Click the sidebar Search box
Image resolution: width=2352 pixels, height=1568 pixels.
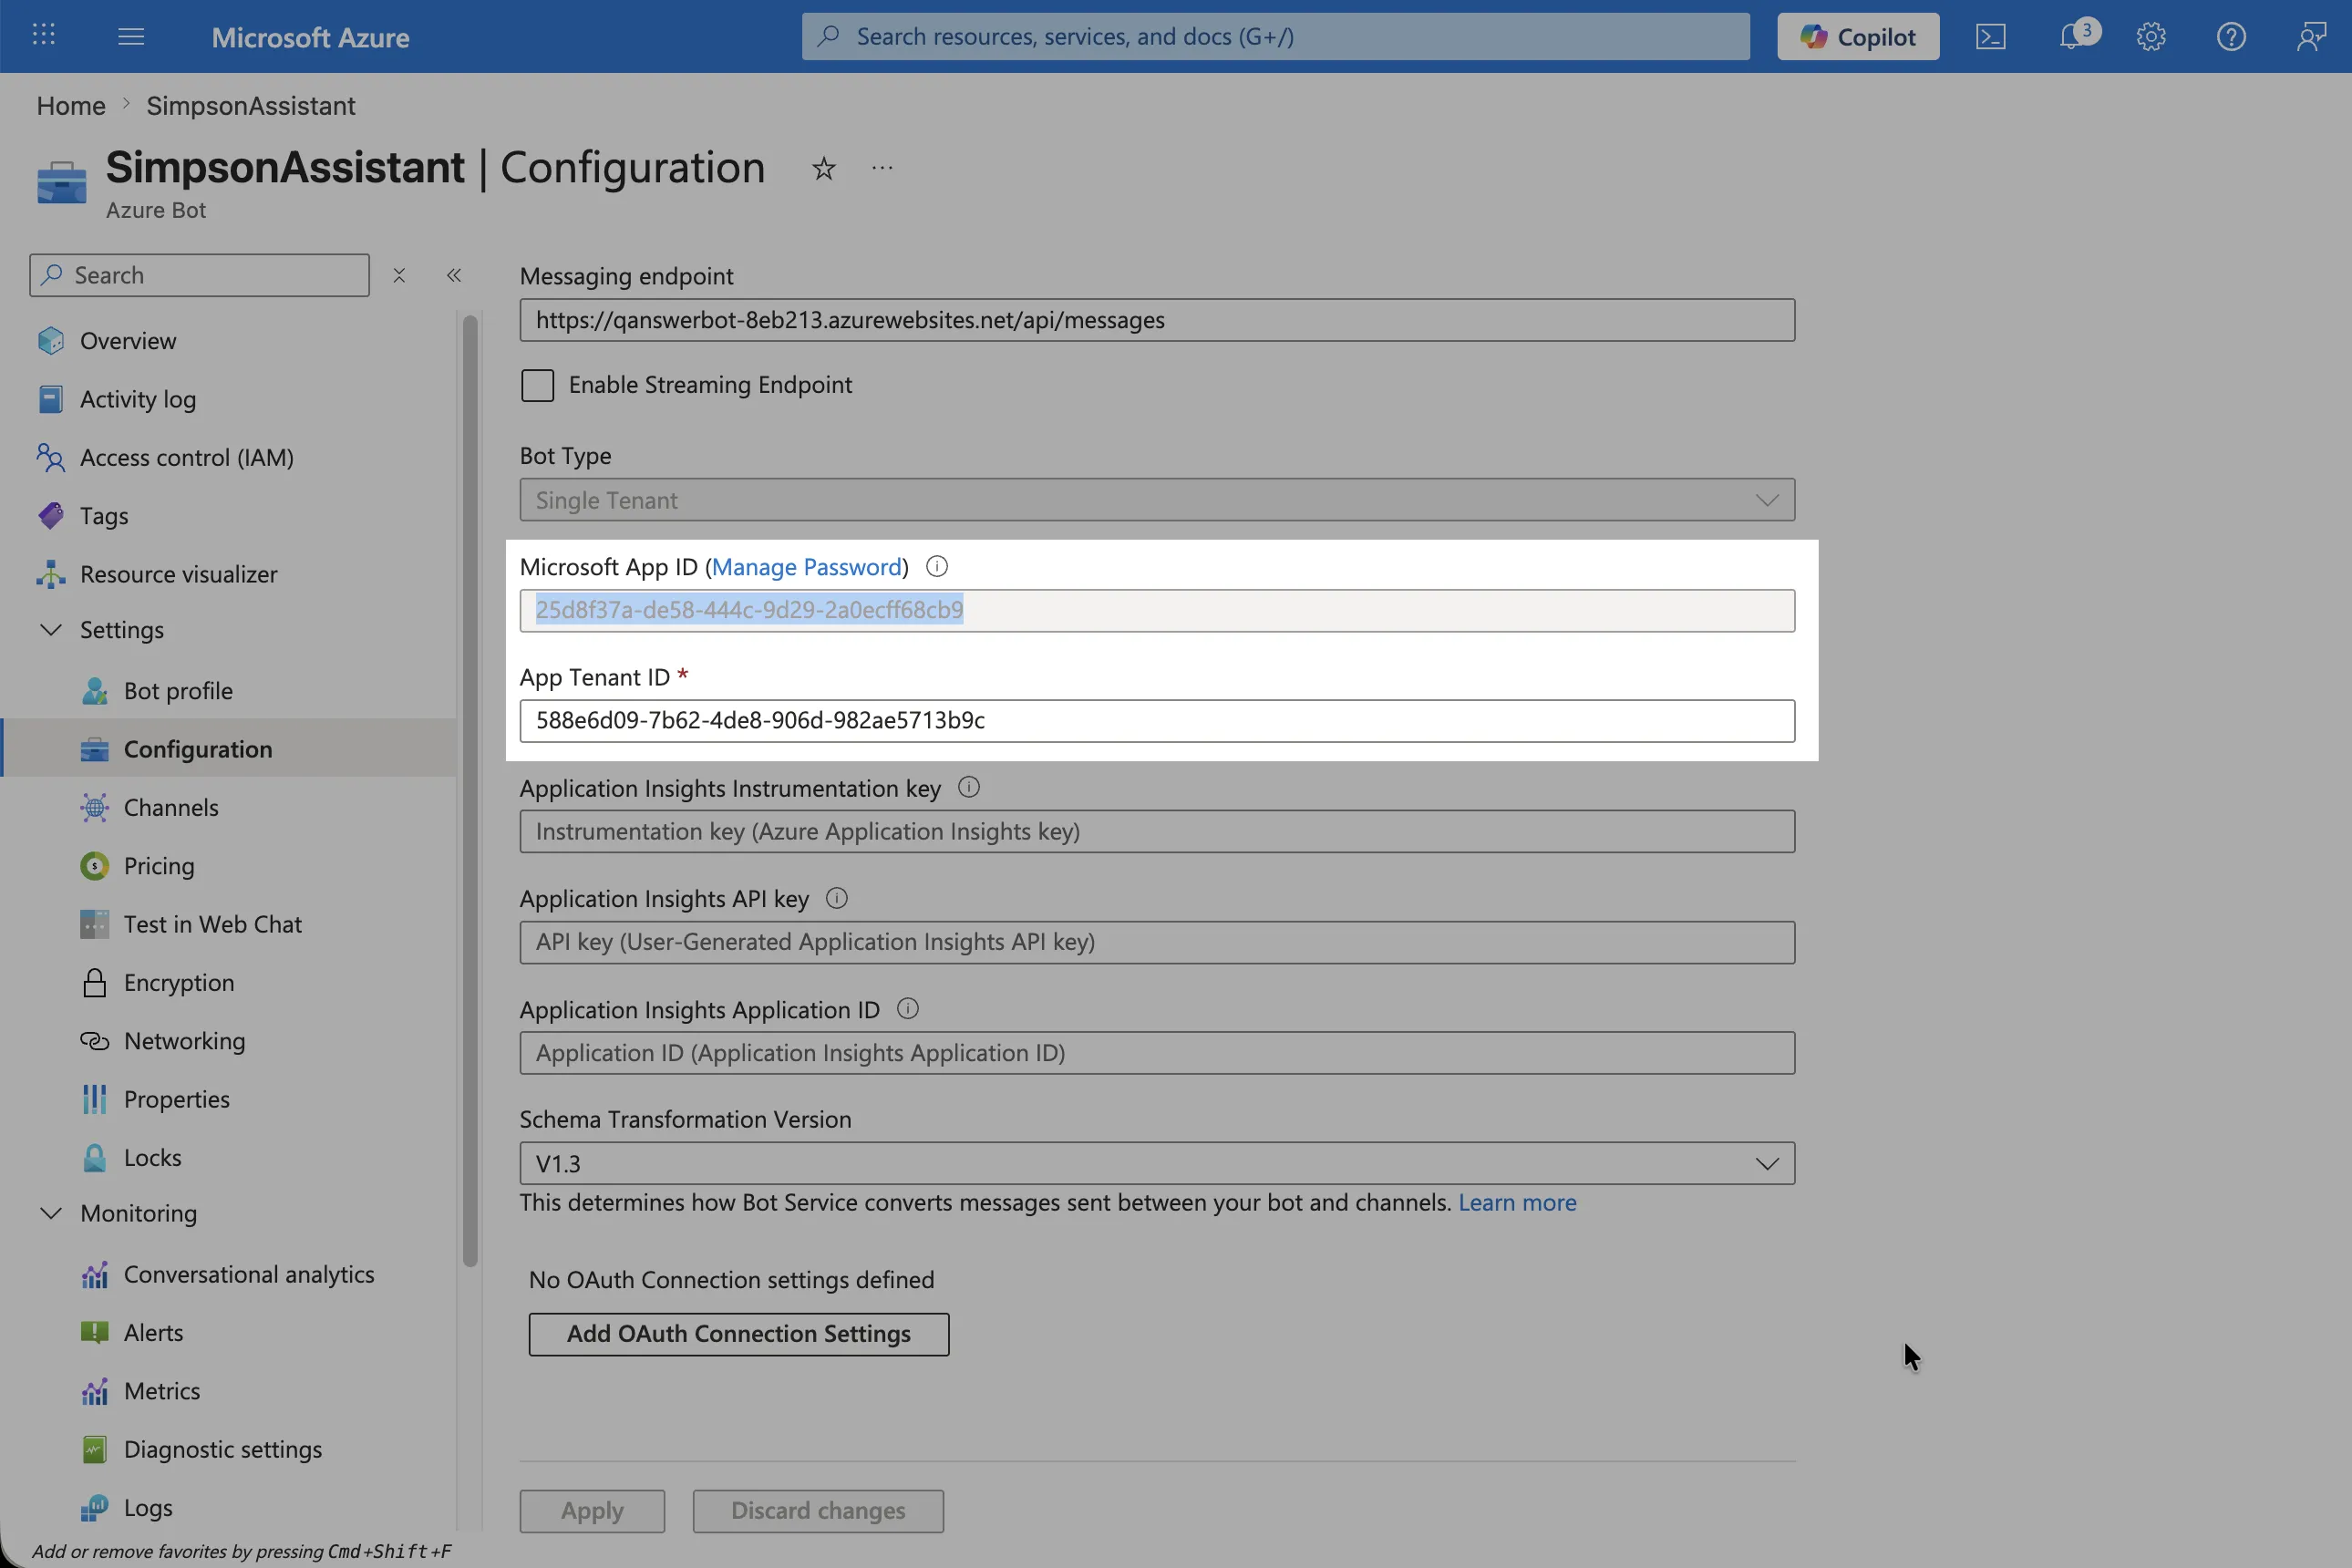[x=200, y=275]
